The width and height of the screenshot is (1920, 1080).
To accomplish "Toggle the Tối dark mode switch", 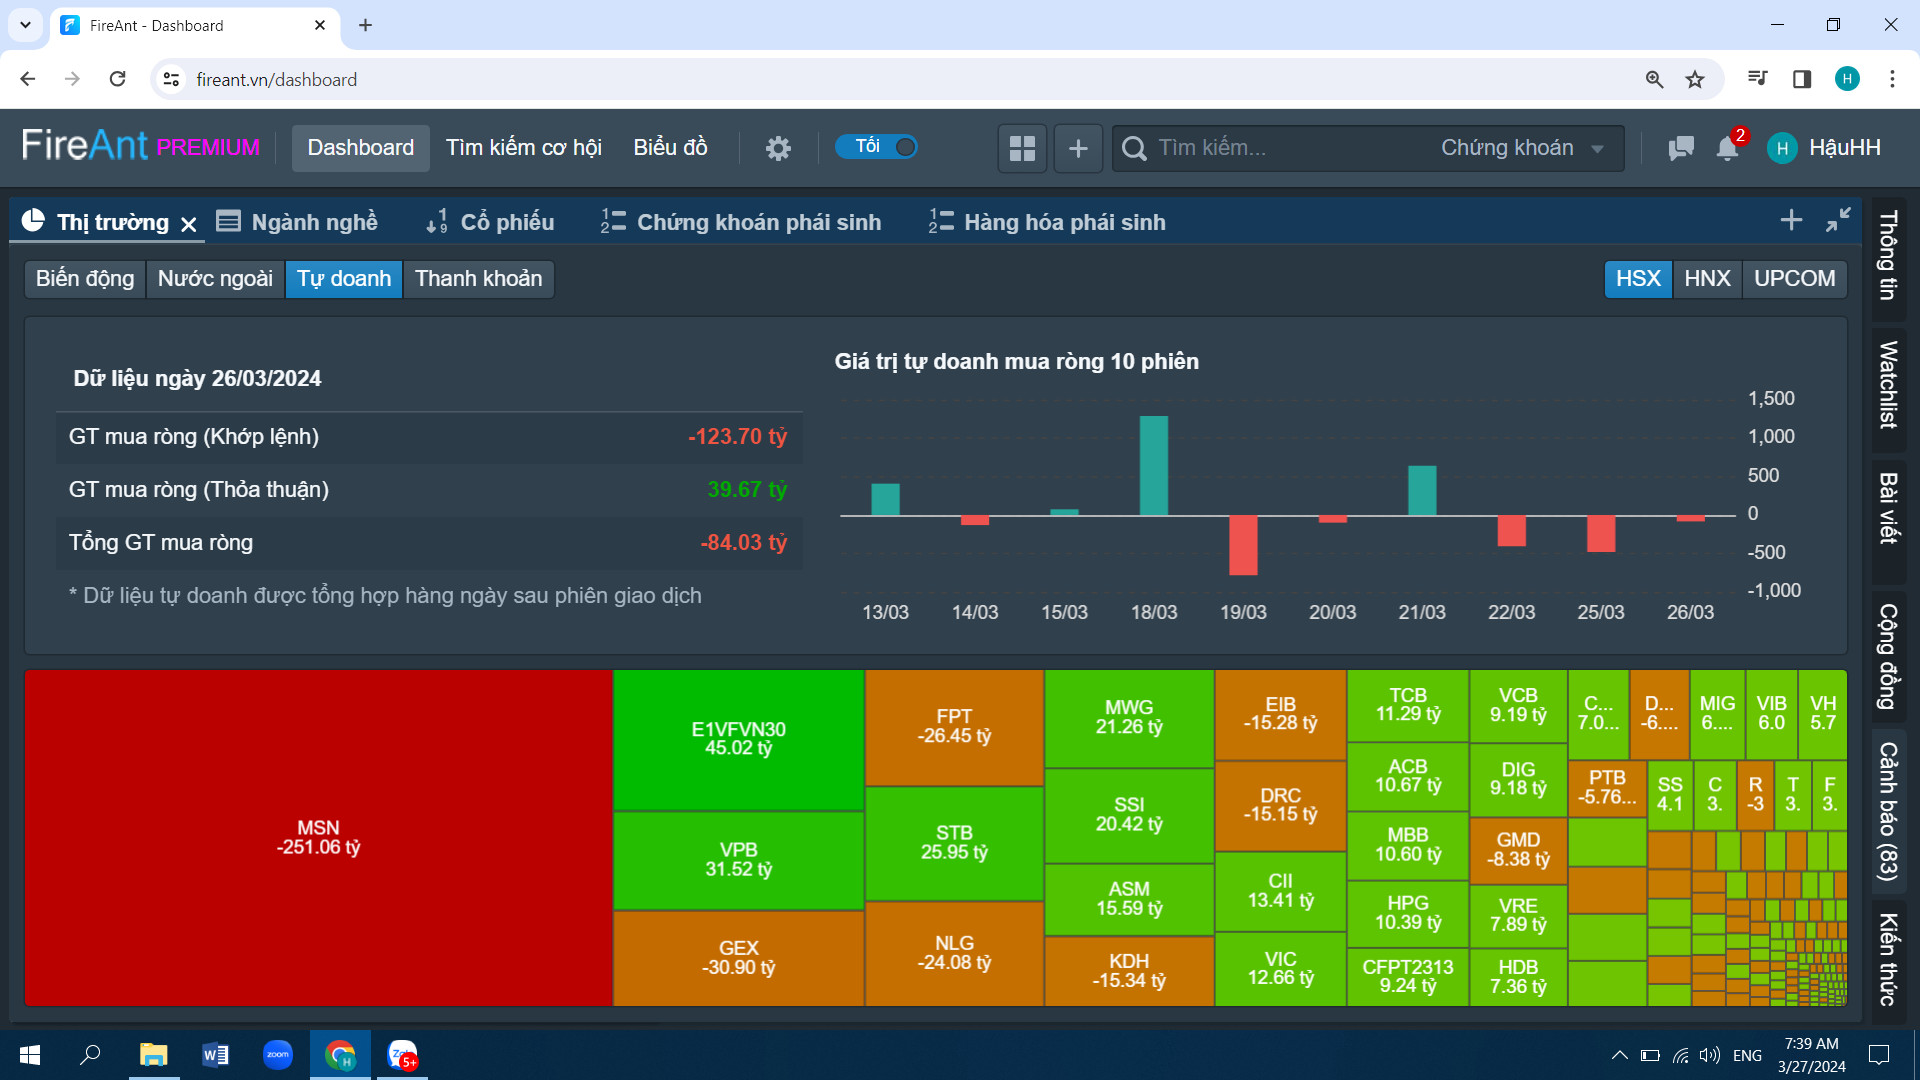I will (x=877, y=147).
